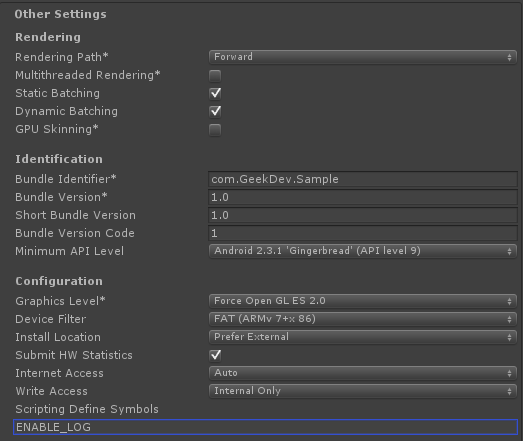
Task: Click the Dynamic Batching label
Action: coord(66,111)
